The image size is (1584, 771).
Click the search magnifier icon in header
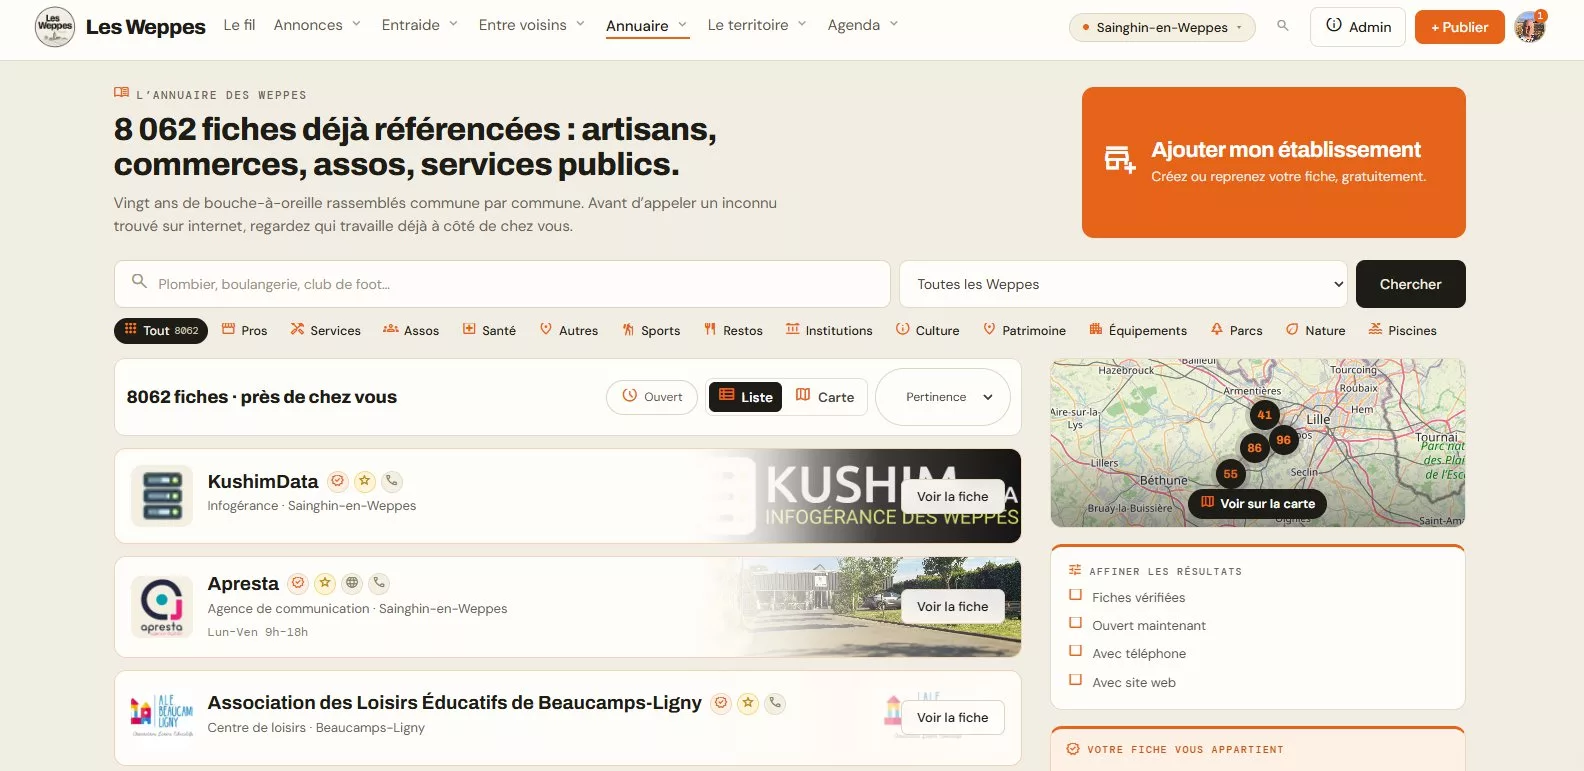point(1282,26)
